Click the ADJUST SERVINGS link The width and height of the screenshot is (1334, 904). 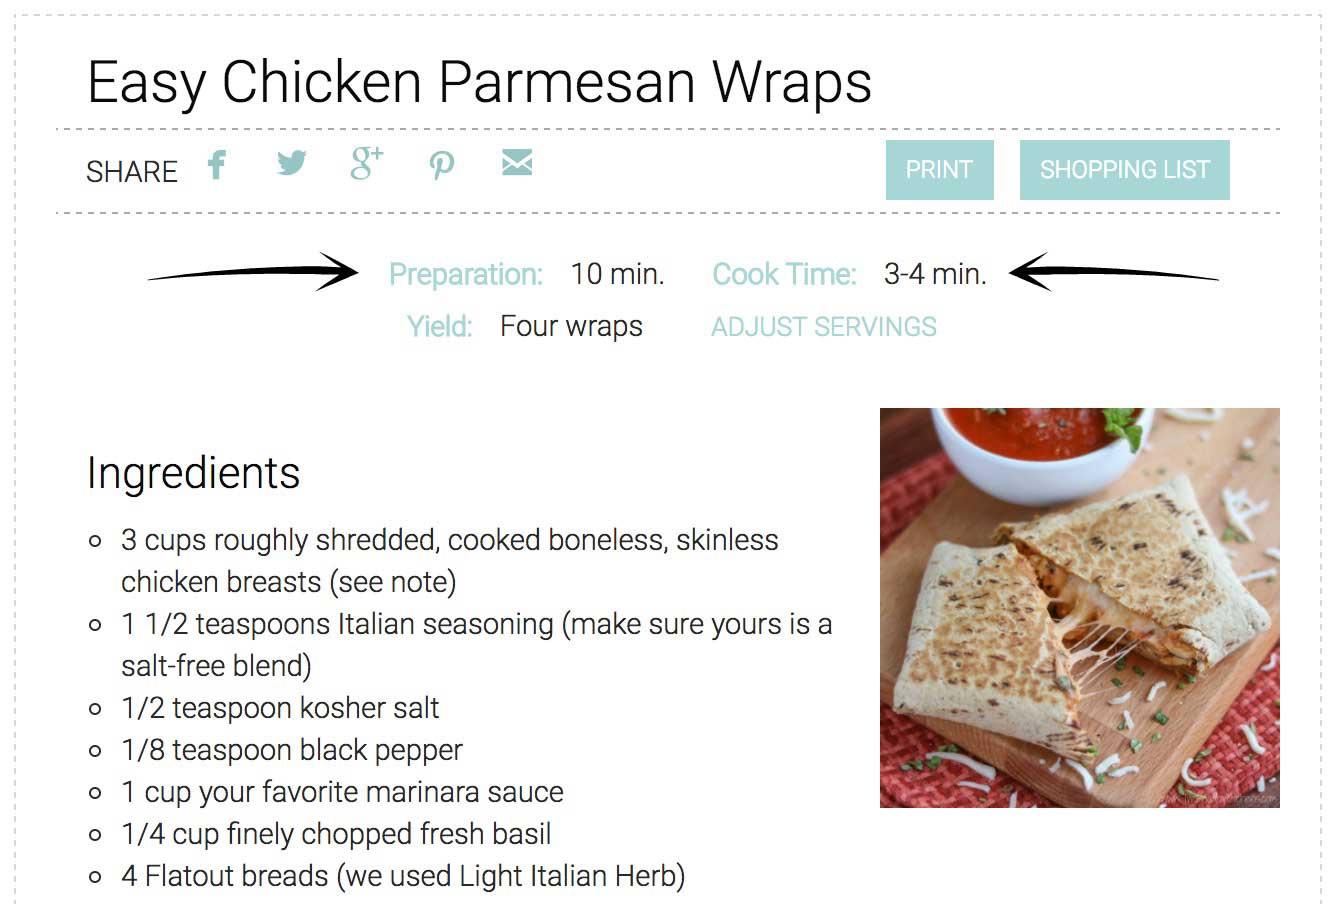click(x=823, y=327)
